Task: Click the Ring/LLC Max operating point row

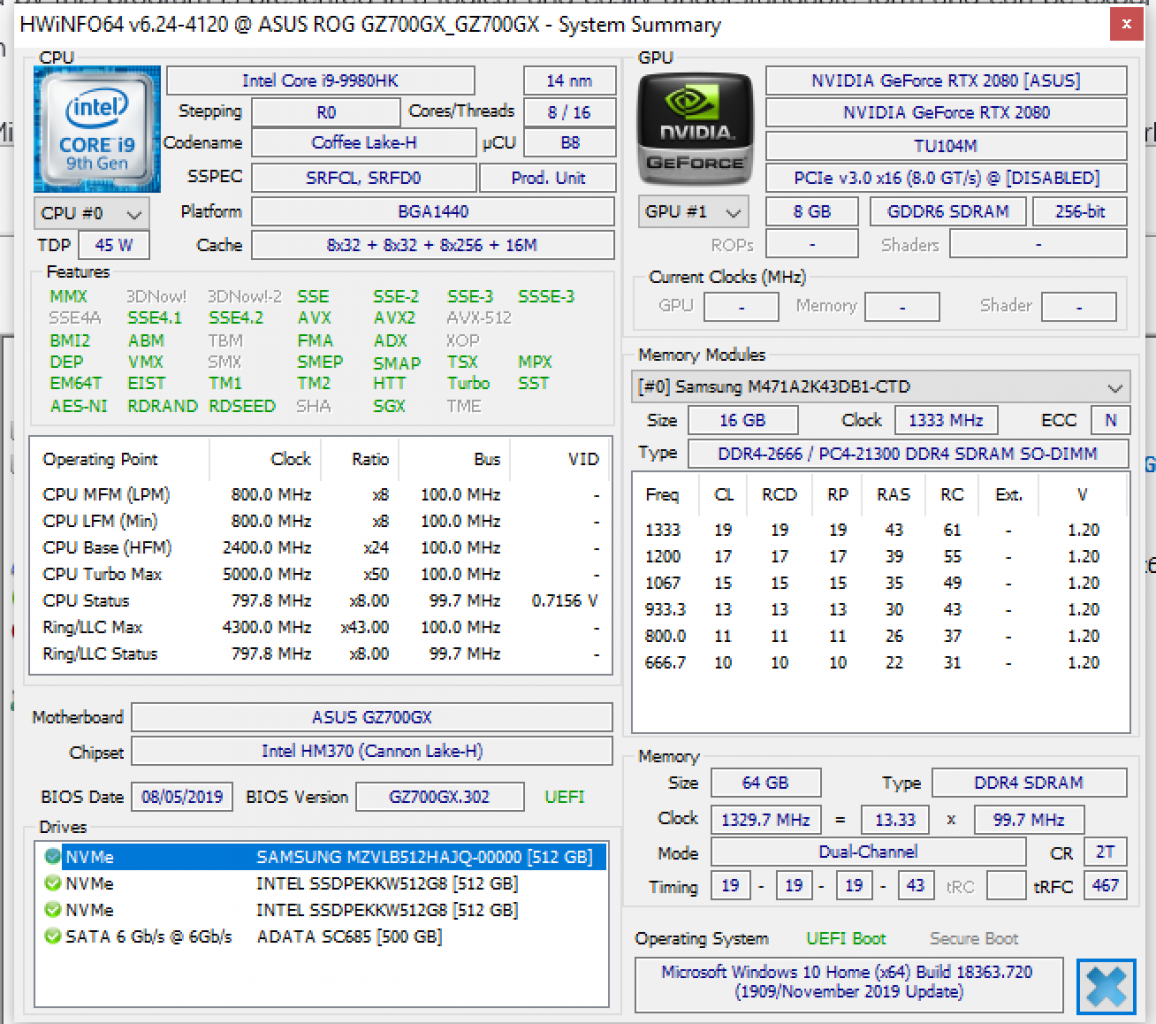Action: (321, 627)
